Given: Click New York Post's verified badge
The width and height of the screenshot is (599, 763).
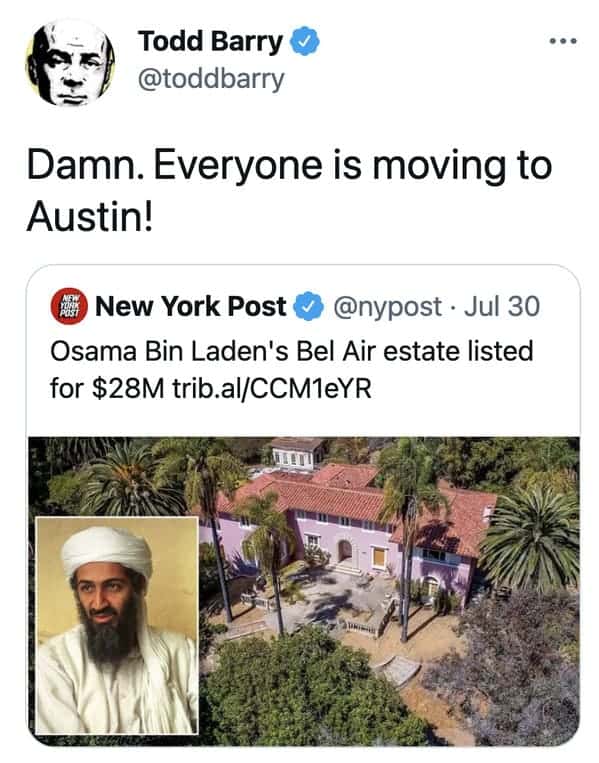Looking at the screenshot, I should (x=308, y=307).
